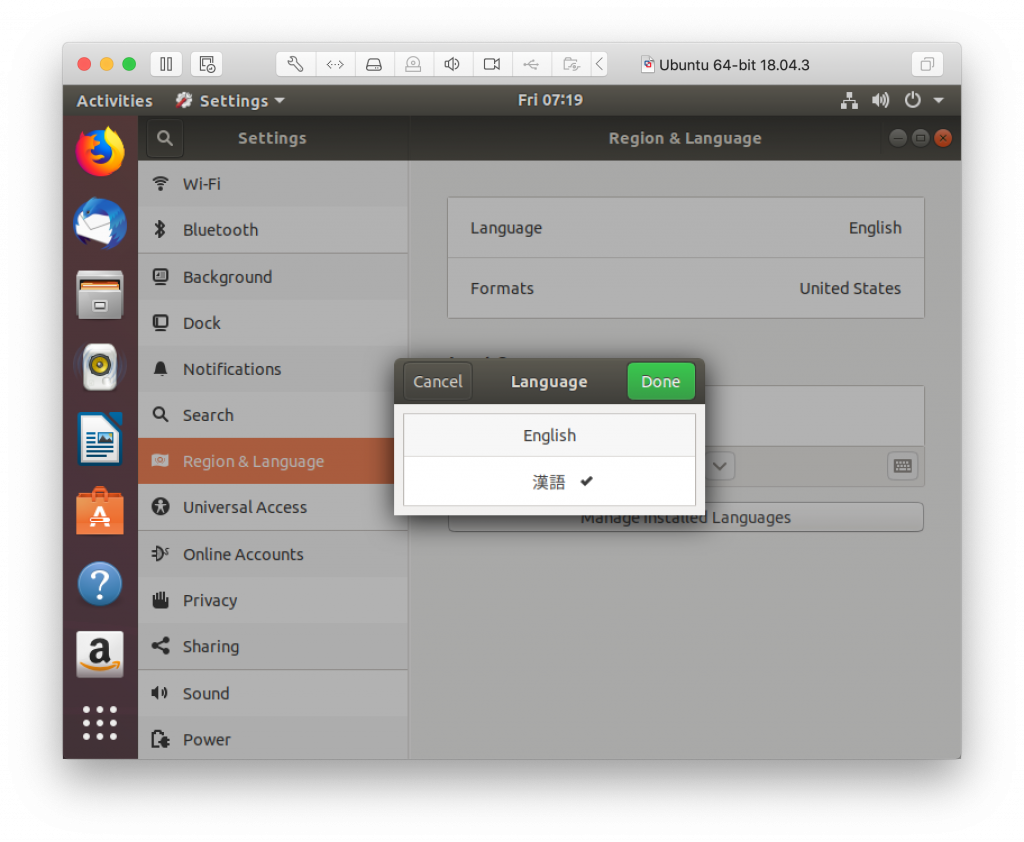Choose English in Language dialog
Viewport: 1024px width, 842px height.
pos(549,435)
